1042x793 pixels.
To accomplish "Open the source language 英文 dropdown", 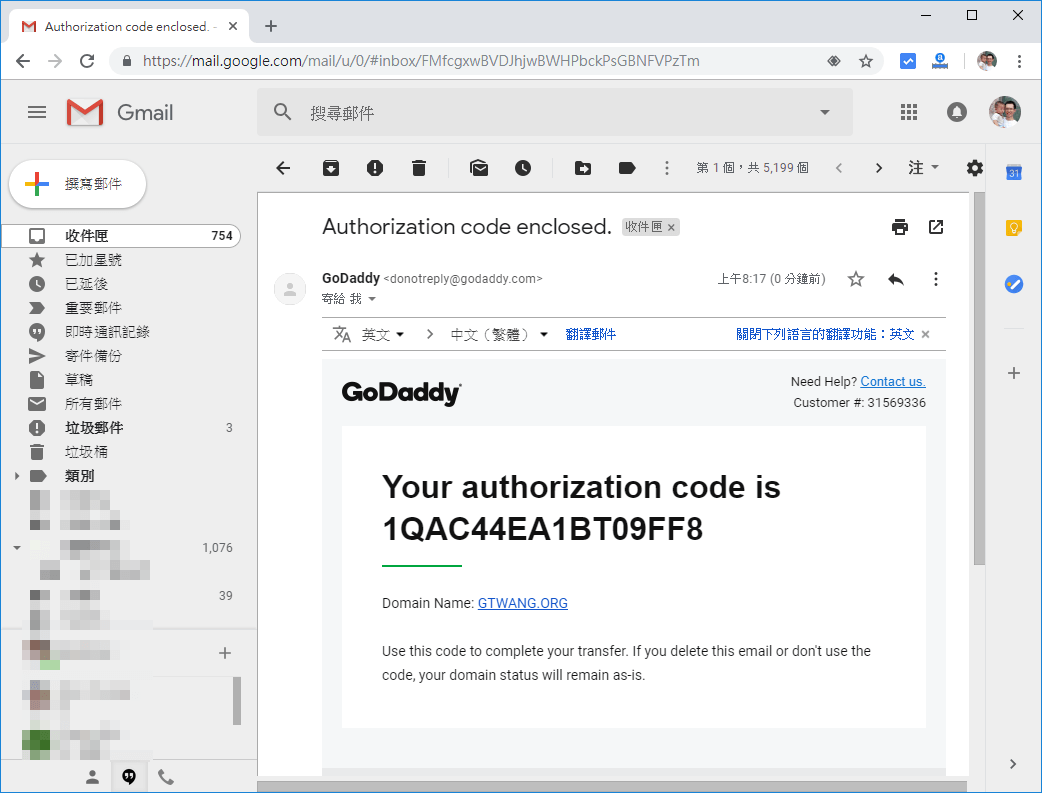I will [383, 334].
